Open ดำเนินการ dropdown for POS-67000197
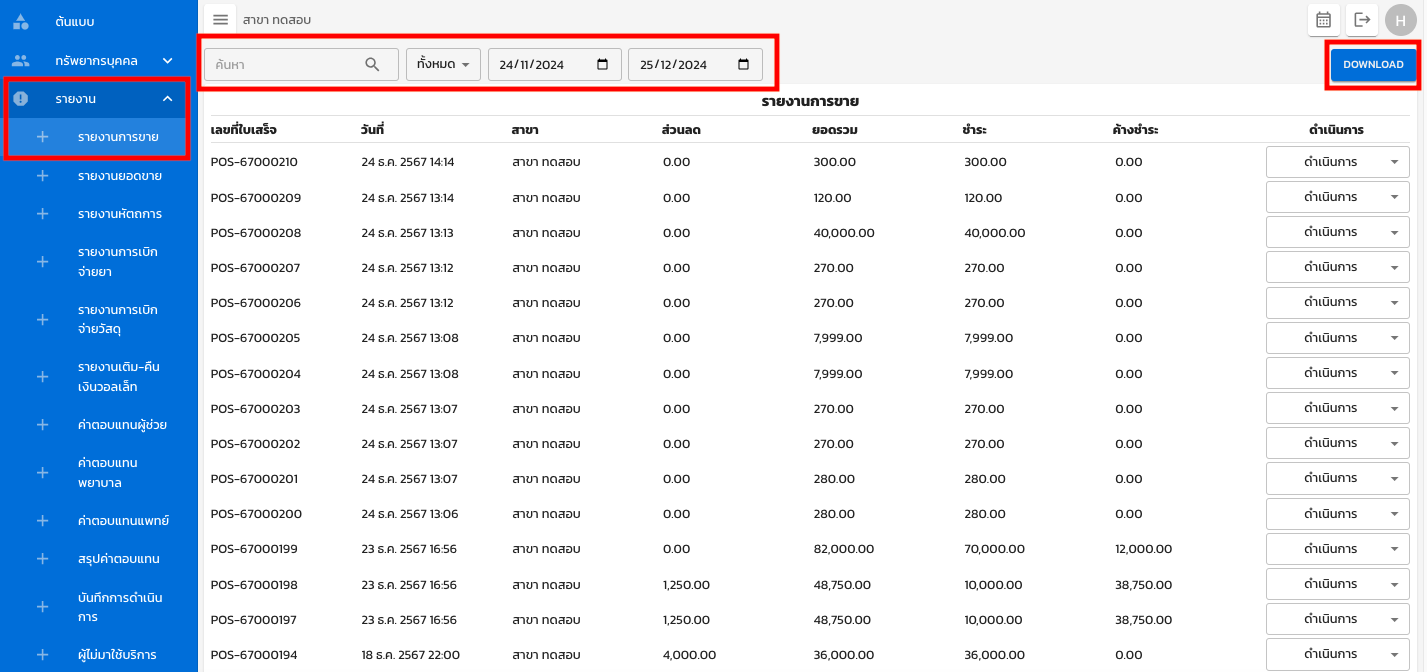The width and height of the screenshot is (1427, 672). click(1338, 619)
